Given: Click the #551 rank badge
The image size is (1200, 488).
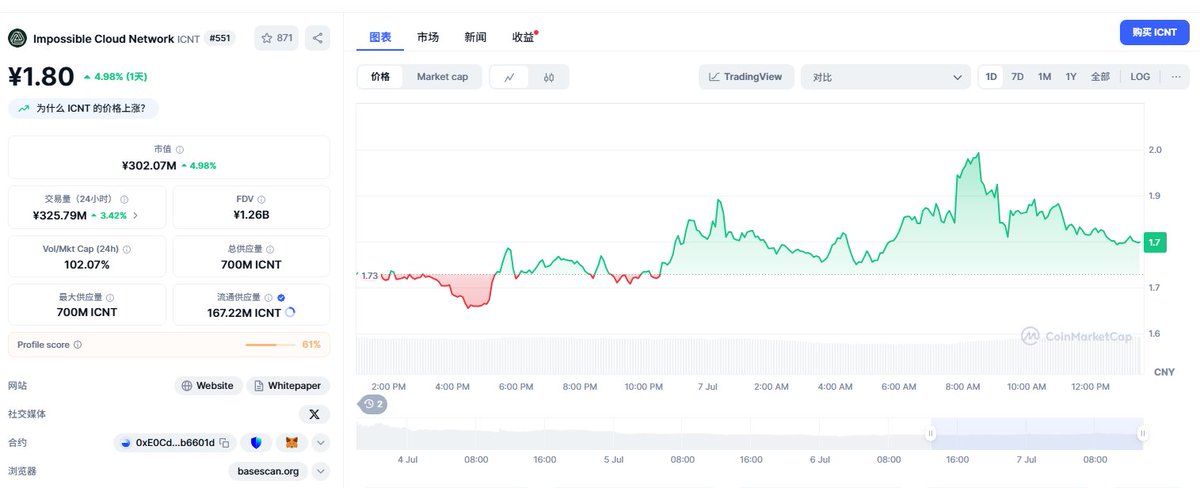Looking at the screenshot, I should [x=218, y=38].
